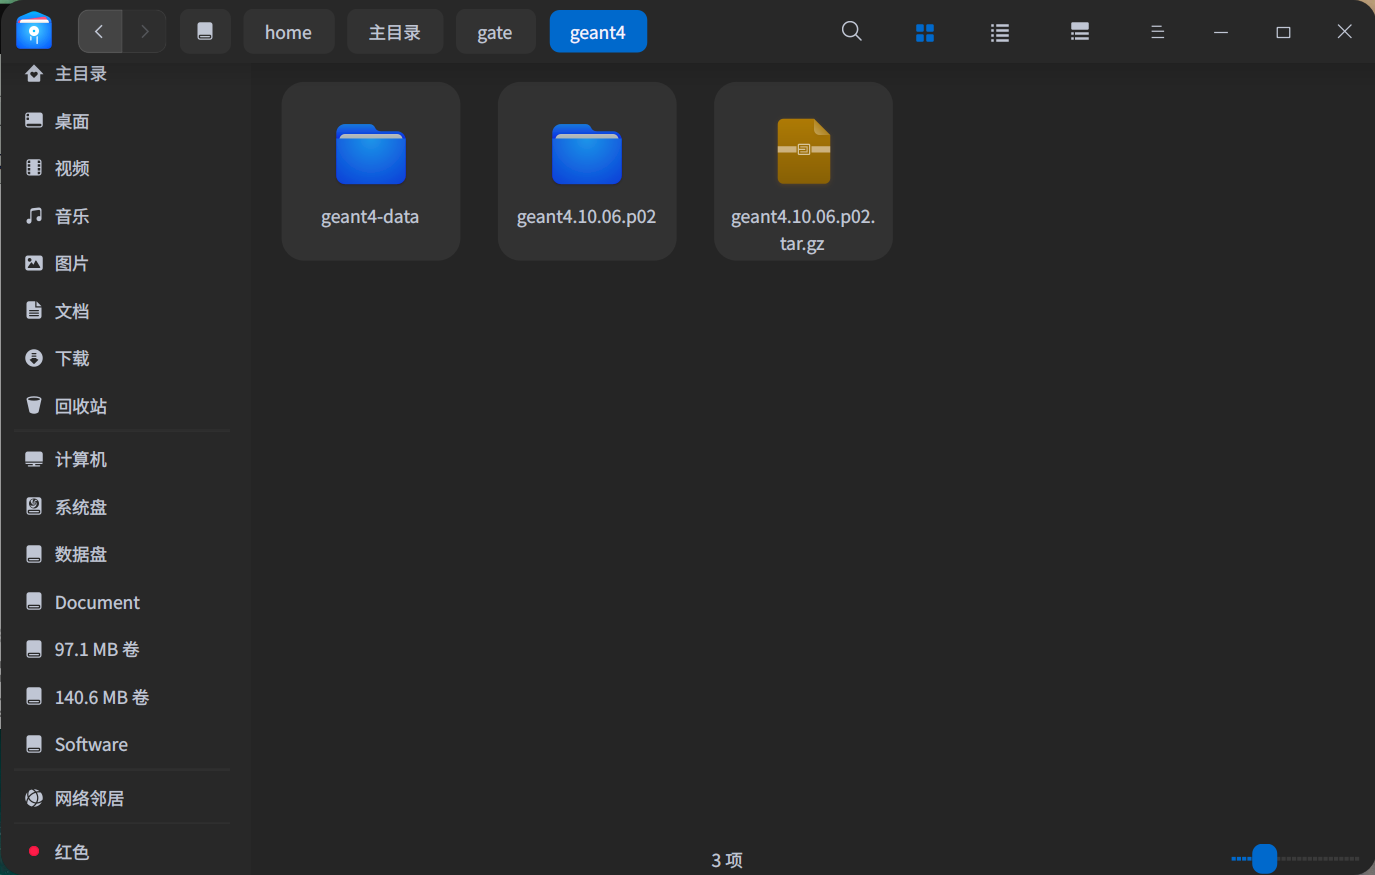This screenshot has width=1375, height=875.
Task: Switch to the home breadcrumb tab
Action: (x=288, y=31)
